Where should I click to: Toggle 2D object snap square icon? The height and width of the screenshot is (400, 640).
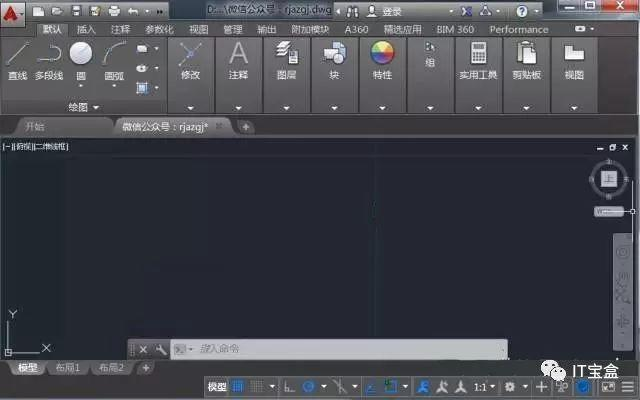pyautogui.click(x=391, y=386)
